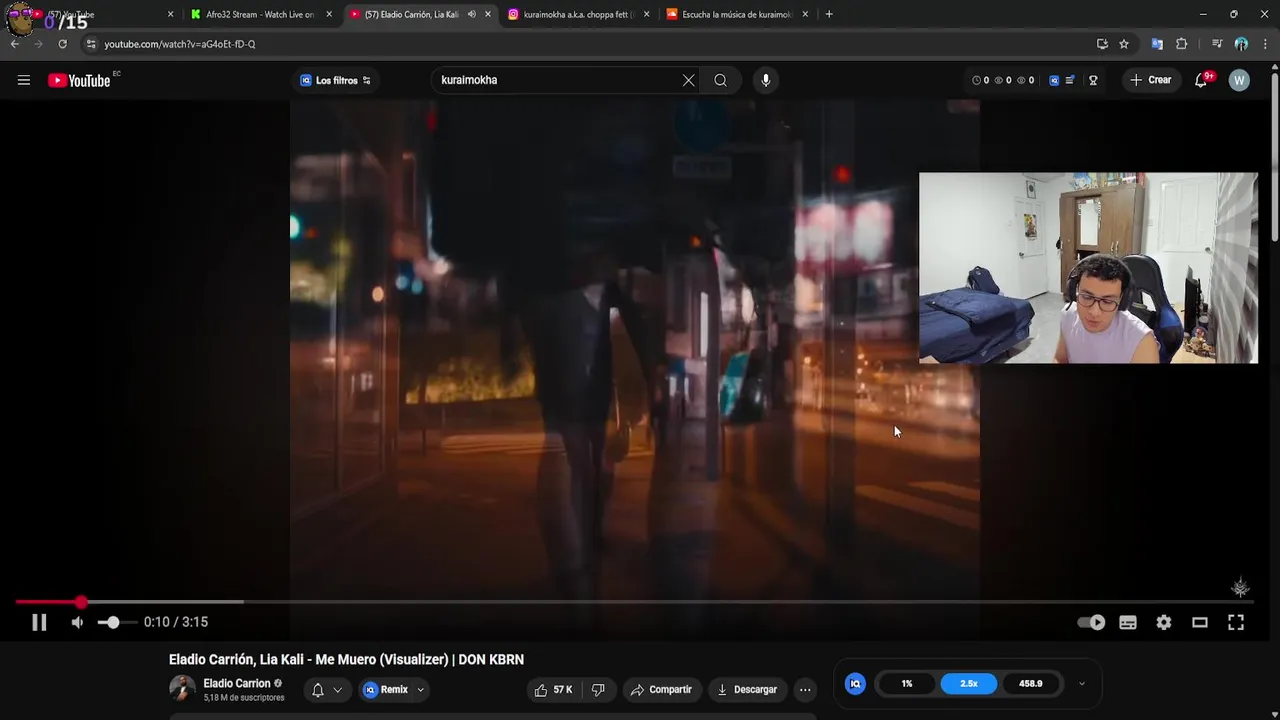The image size is (1280, 720).
Task: Go back in browser history
Action: pos(15,44)
